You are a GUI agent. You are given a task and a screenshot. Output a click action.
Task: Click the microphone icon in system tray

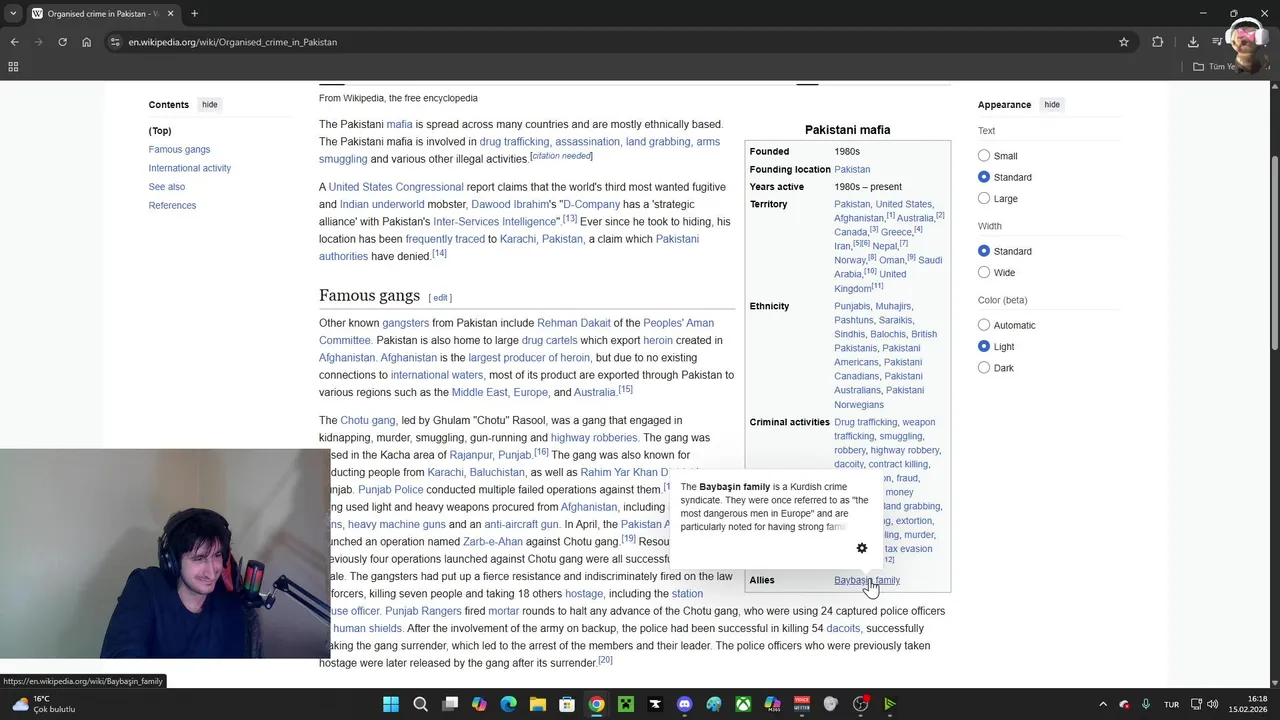tap(1146, 704)
